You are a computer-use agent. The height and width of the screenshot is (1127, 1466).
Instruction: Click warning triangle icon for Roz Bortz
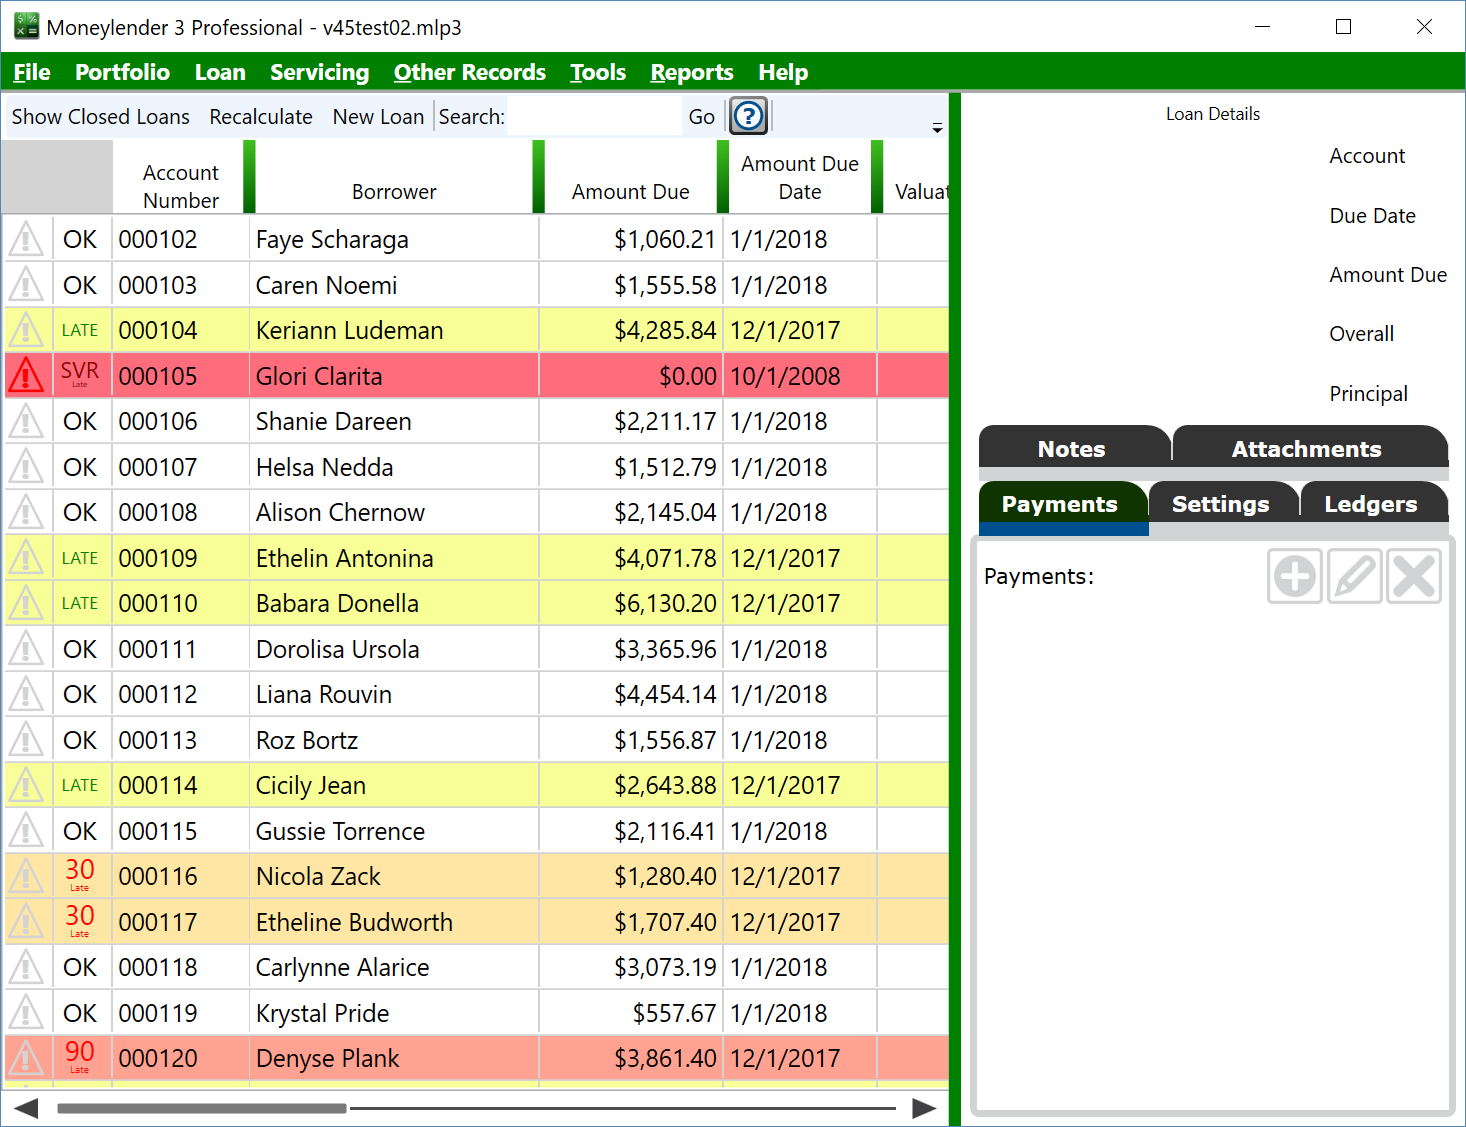pyautogui.click(x=26, y=740)
